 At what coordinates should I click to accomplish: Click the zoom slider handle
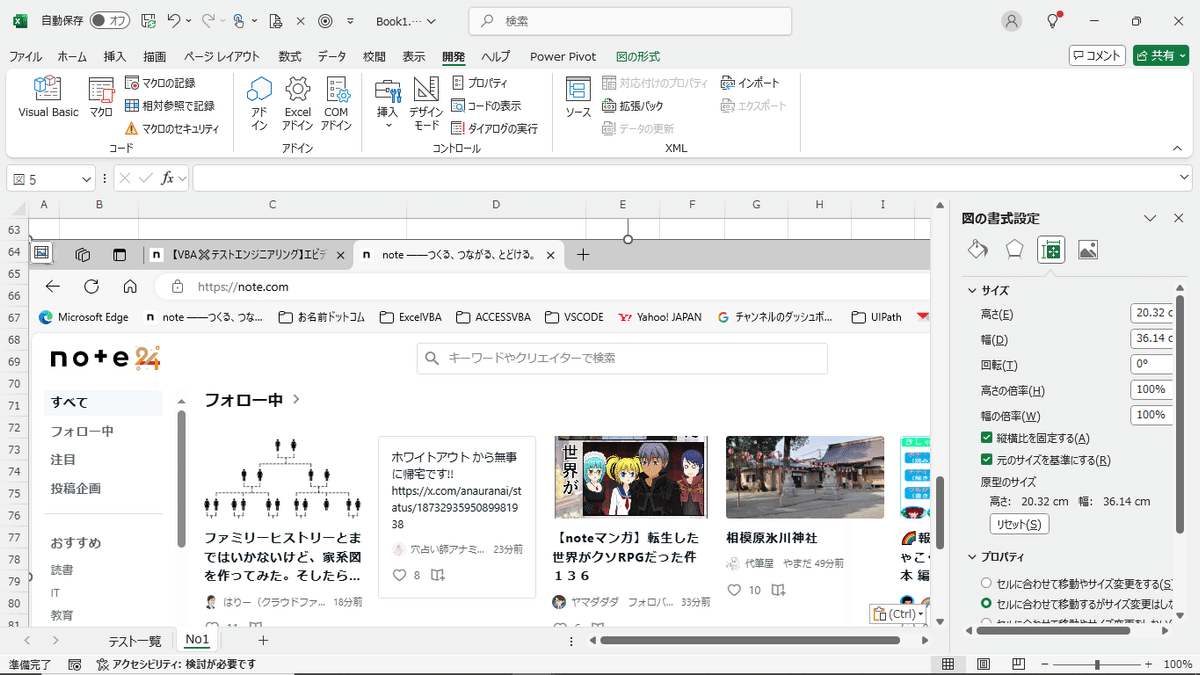point(1097,665)
